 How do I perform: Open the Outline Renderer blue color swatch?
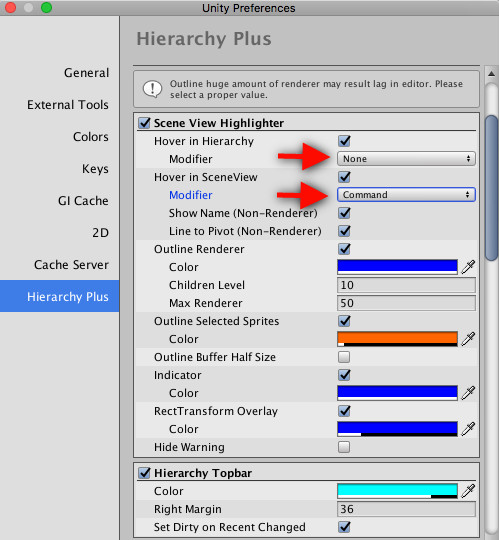(x=397, y=267)
